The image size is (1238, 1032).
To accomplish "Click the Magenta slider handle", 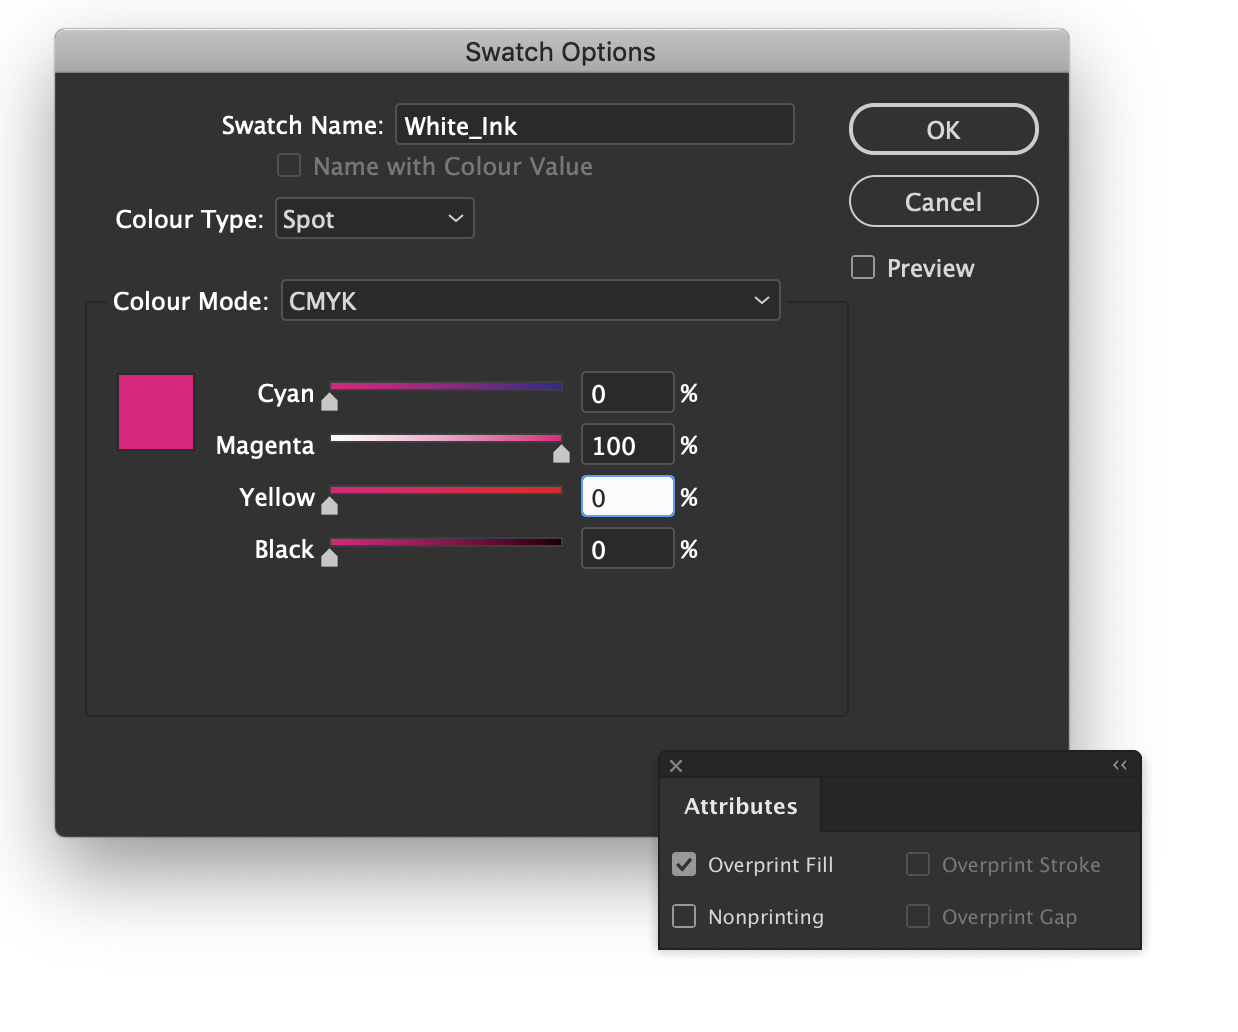I will coord(561,454).
